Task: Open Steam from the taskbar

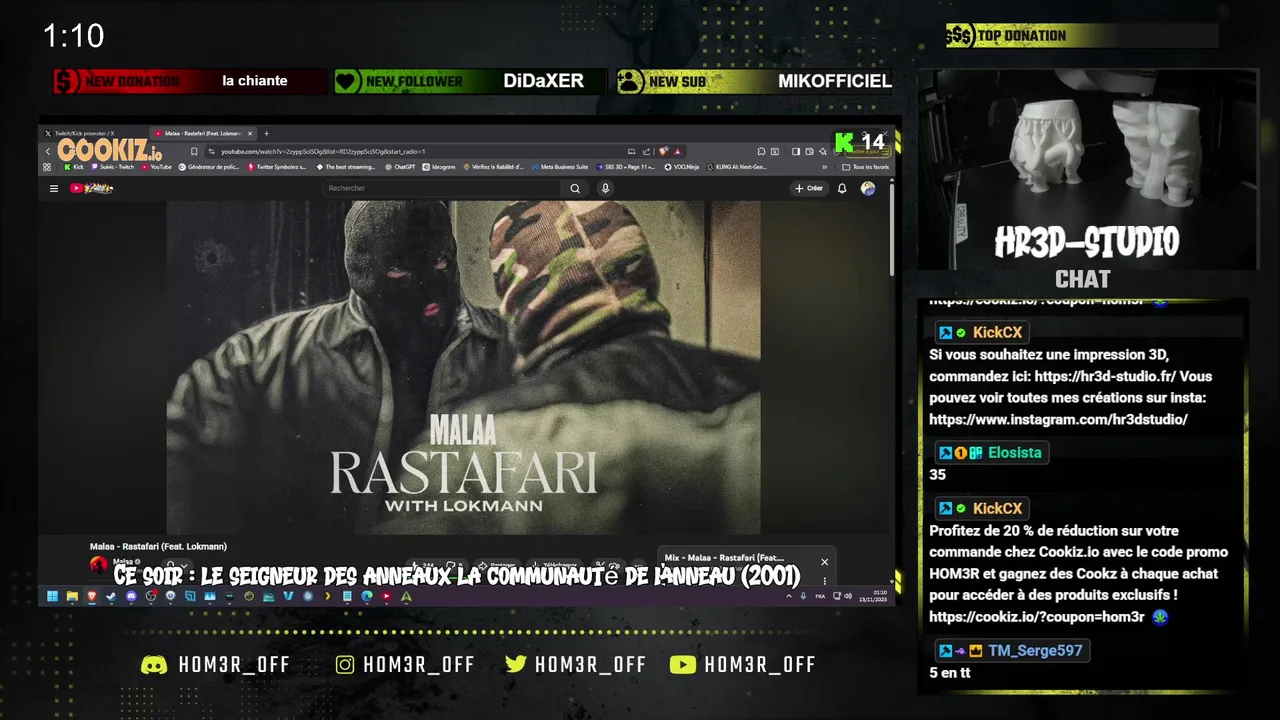Action: tap(111, 596)
